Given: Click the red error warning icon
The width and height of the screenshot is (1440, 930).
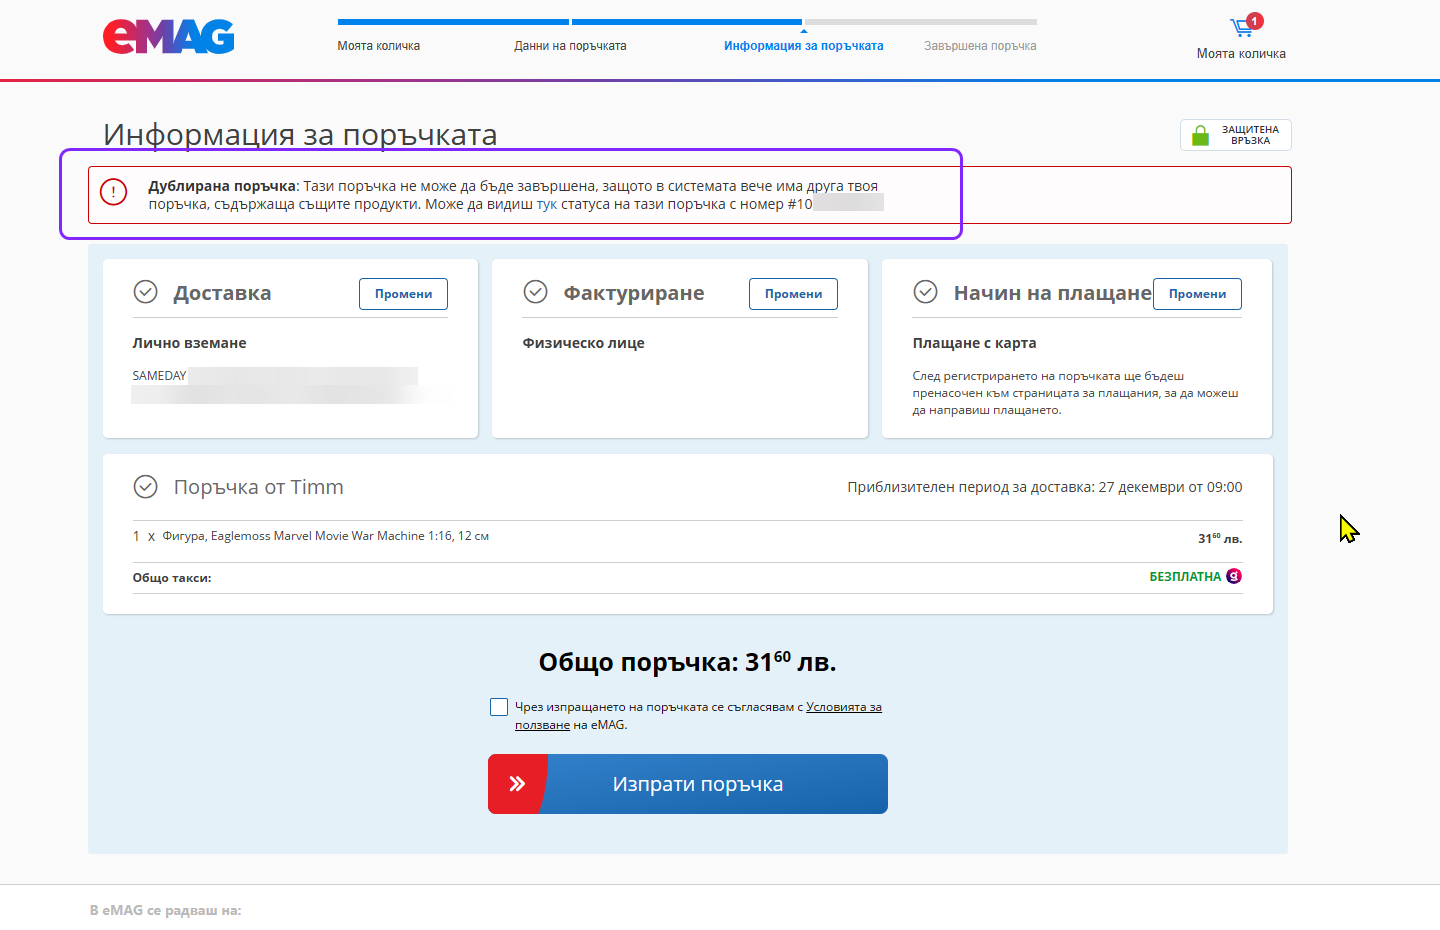Looking at the screenshot, I should pyautogui.click(x=114, y=192).
